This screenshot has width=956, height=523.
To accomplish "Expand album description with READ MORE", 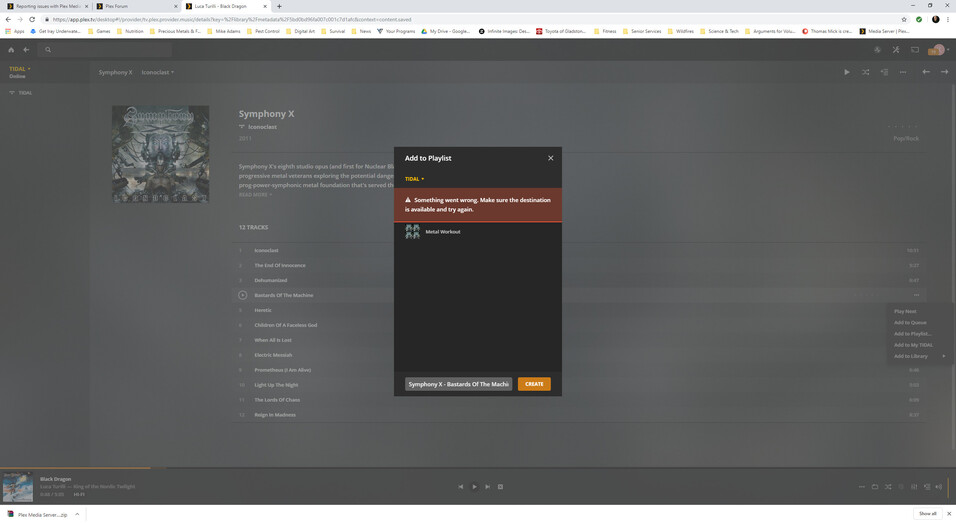I will point(255,194).
